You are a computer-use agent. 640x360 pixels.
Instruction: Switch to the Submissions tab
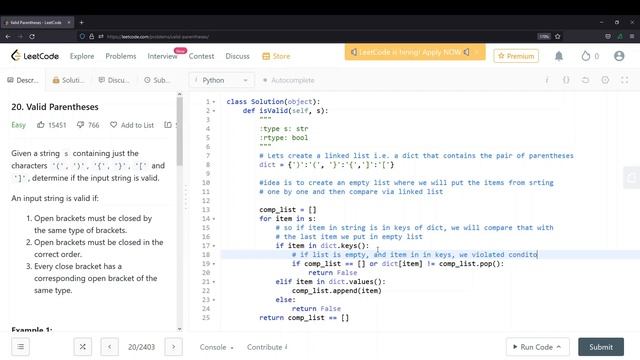click(x=157, y=80)
